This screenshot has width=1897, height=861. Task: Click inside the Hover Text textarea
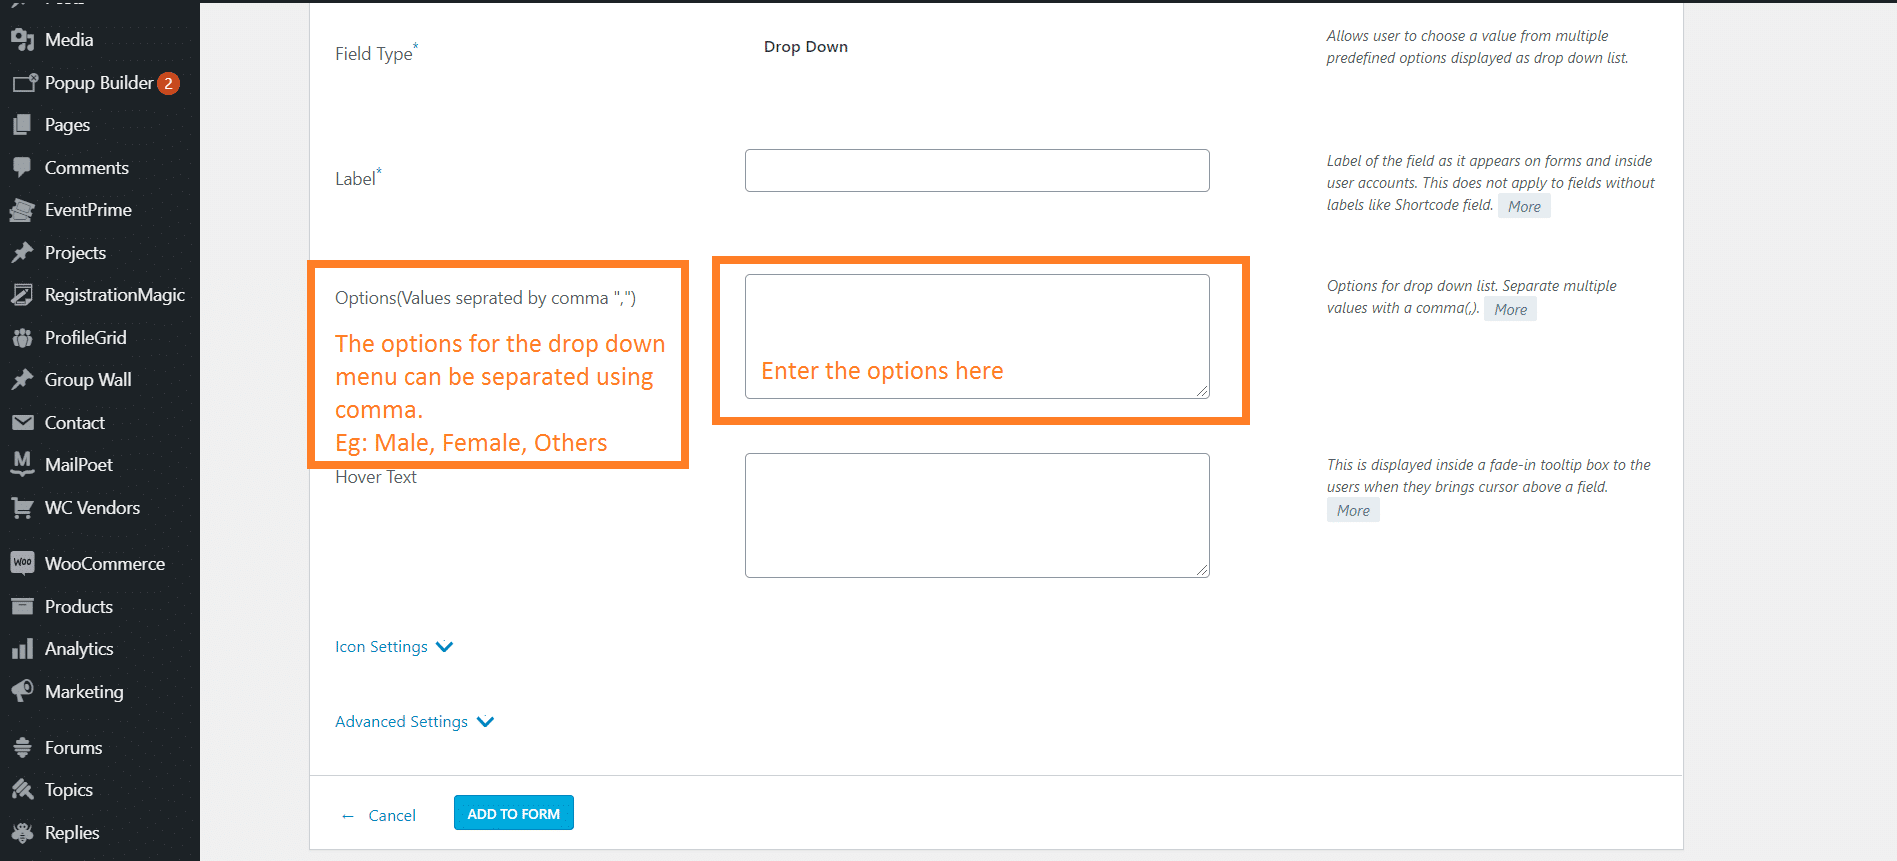coord(977,515)
